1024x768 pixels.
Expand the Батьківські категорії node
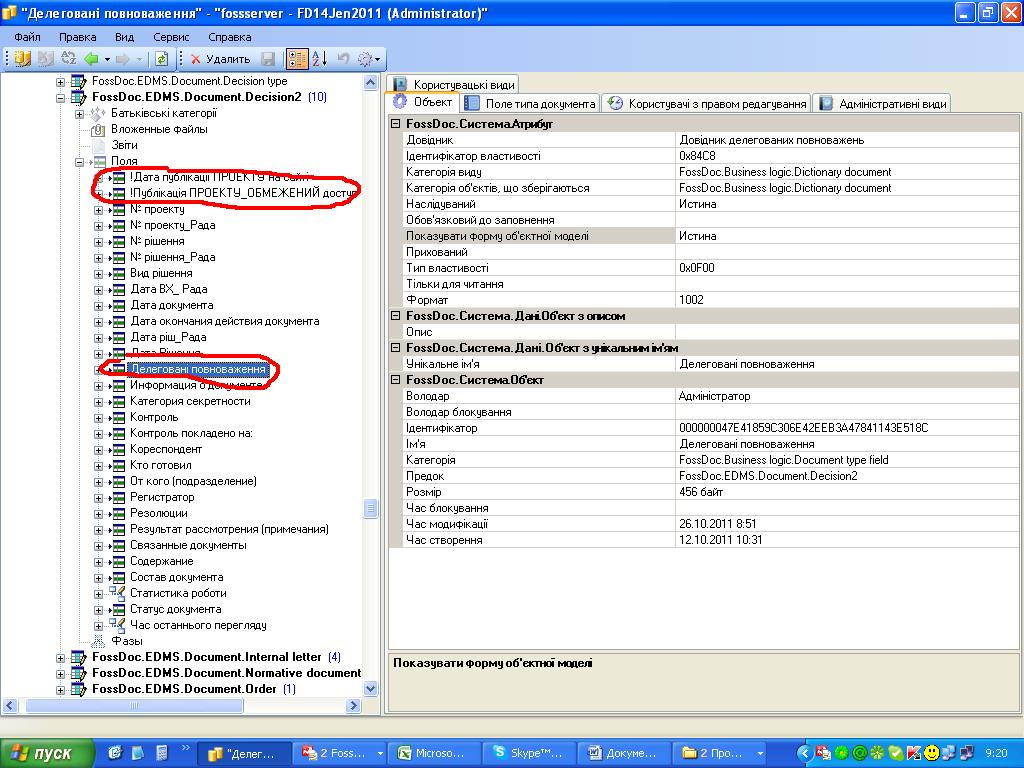[80, 114]
